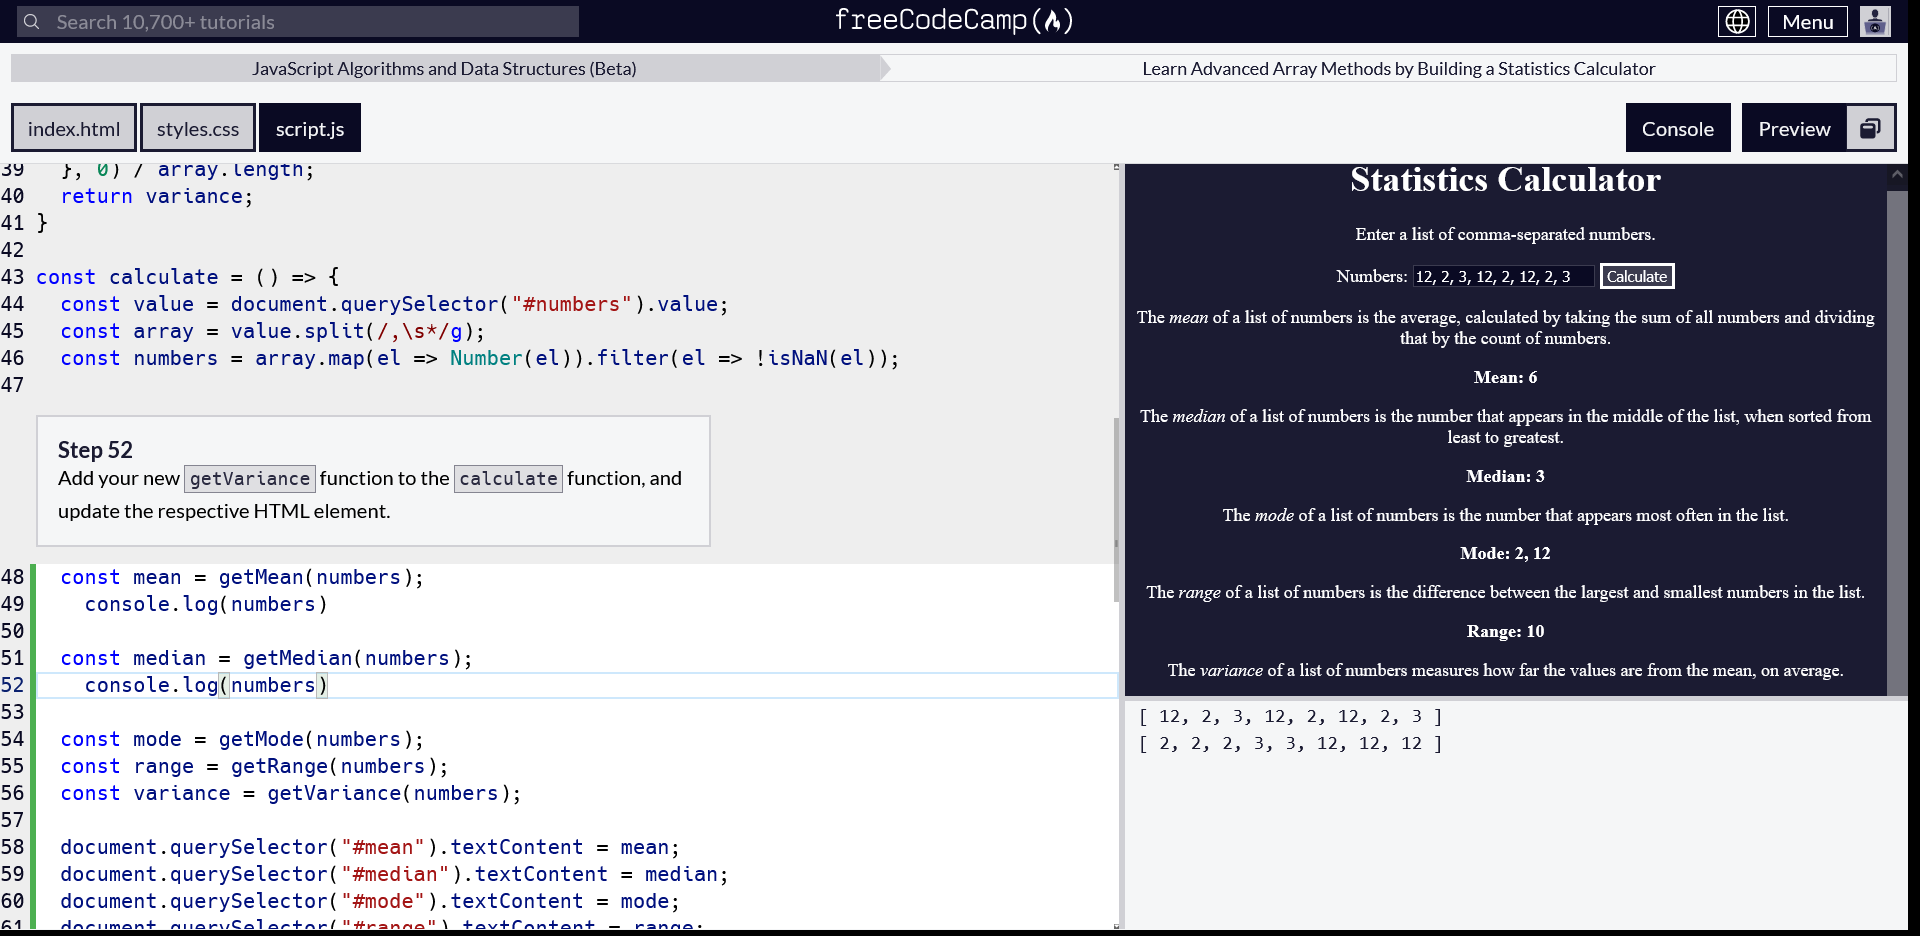Click the getVariance code label in instructions
Viewport: 1920px width, 936px height.
click(x=250, y=478)
